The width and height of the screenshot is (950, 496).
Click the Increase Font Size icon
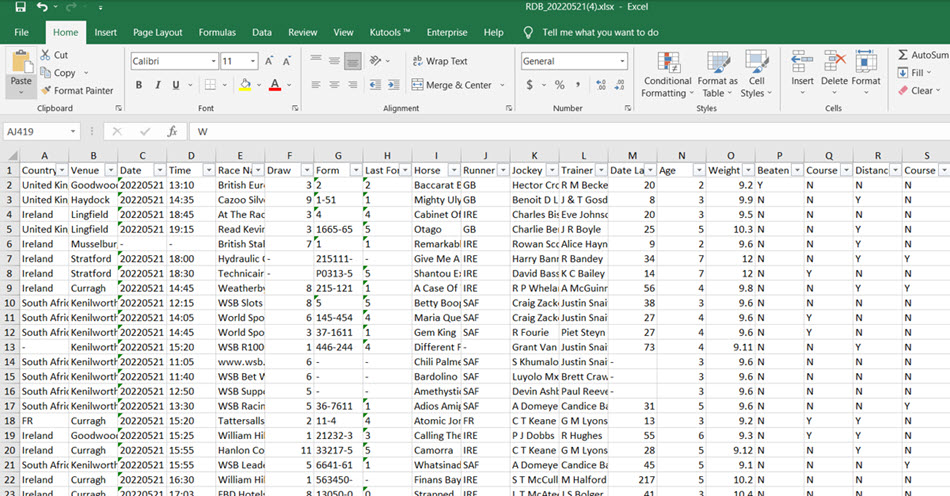point(270,61)
